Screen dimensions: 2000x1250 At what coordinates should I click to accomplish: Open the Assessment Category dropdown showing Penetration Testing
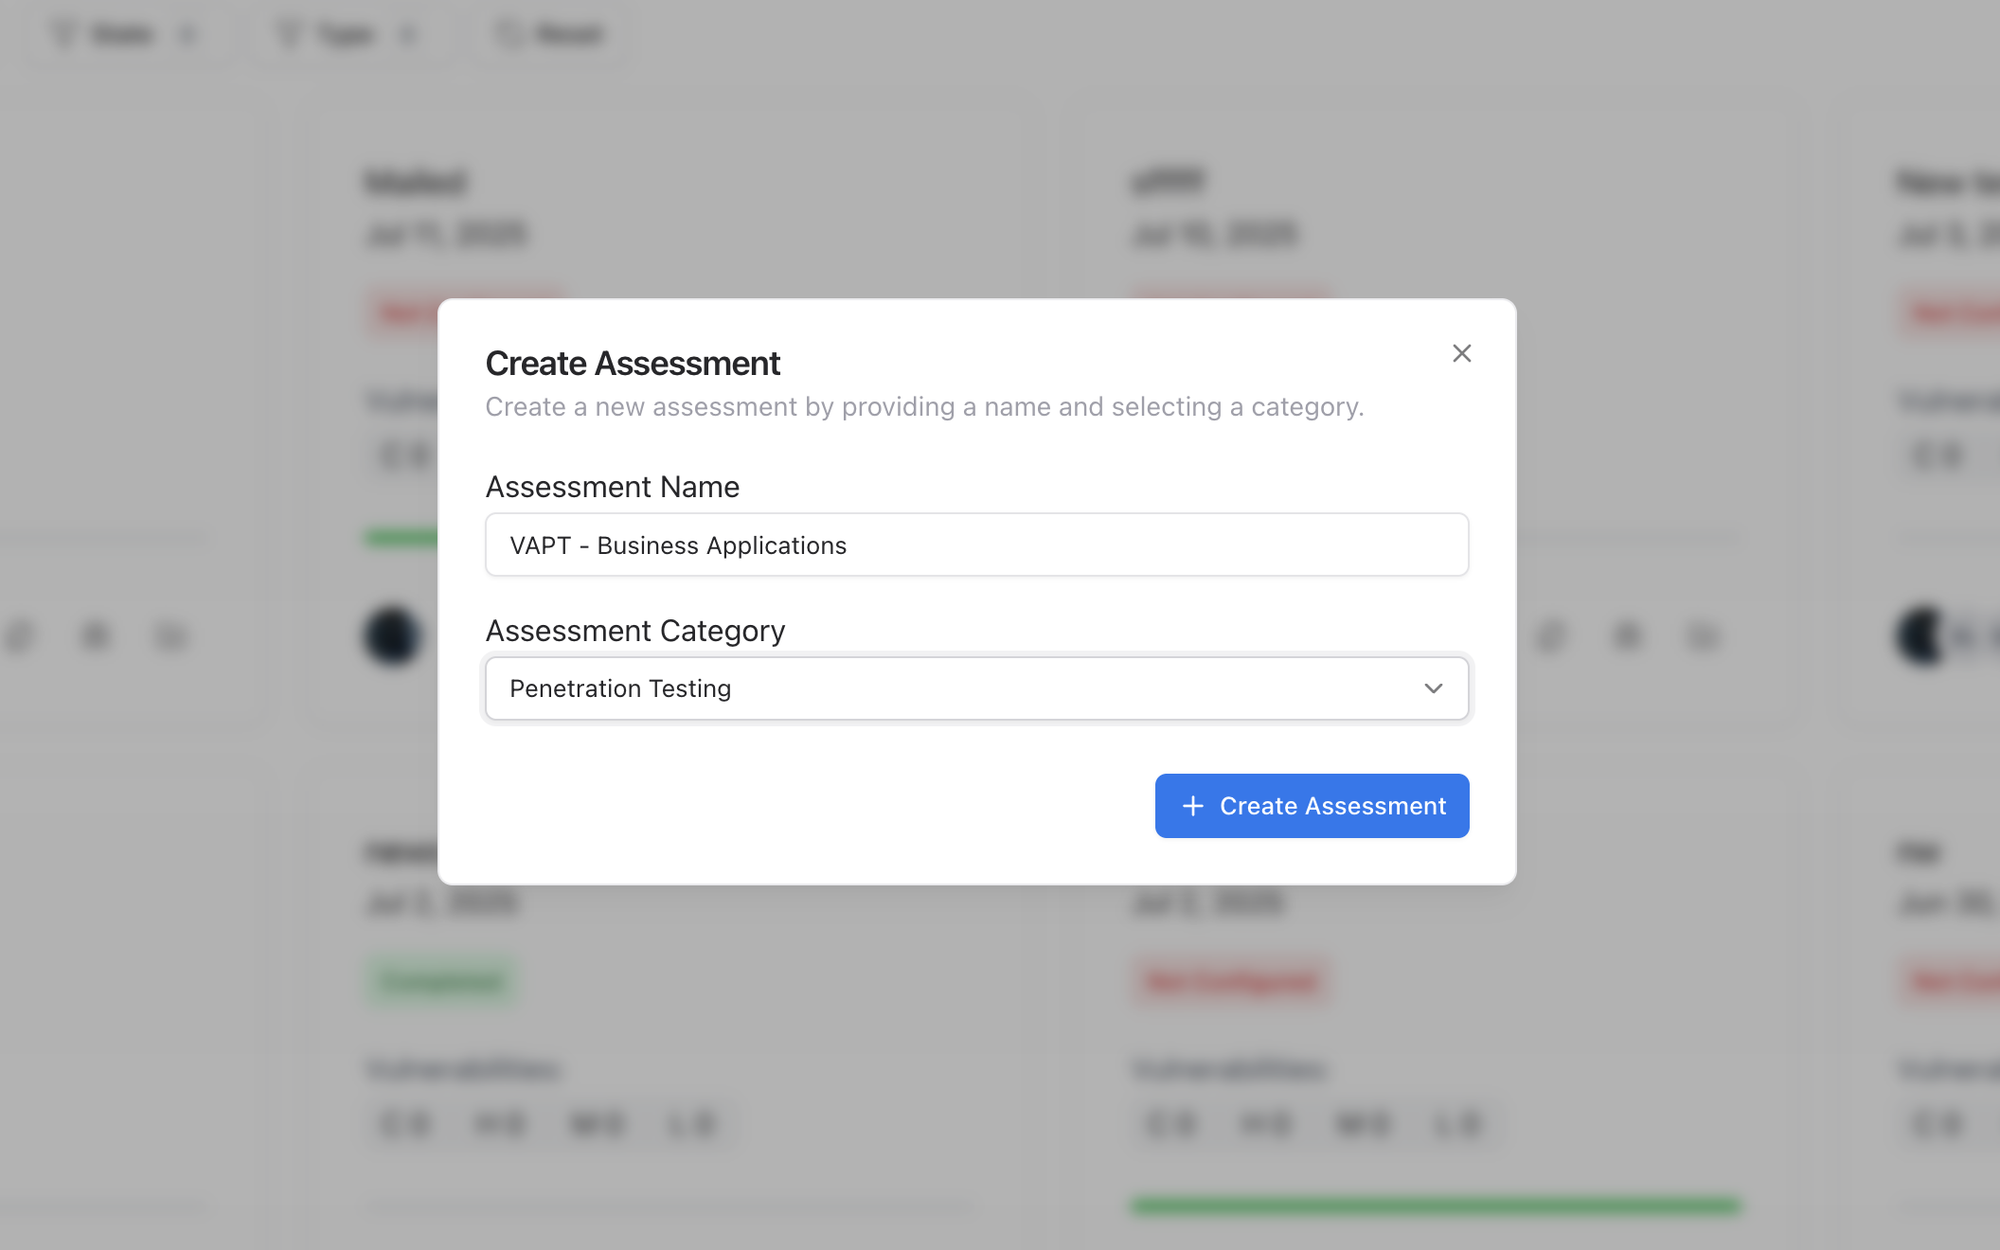976,688
